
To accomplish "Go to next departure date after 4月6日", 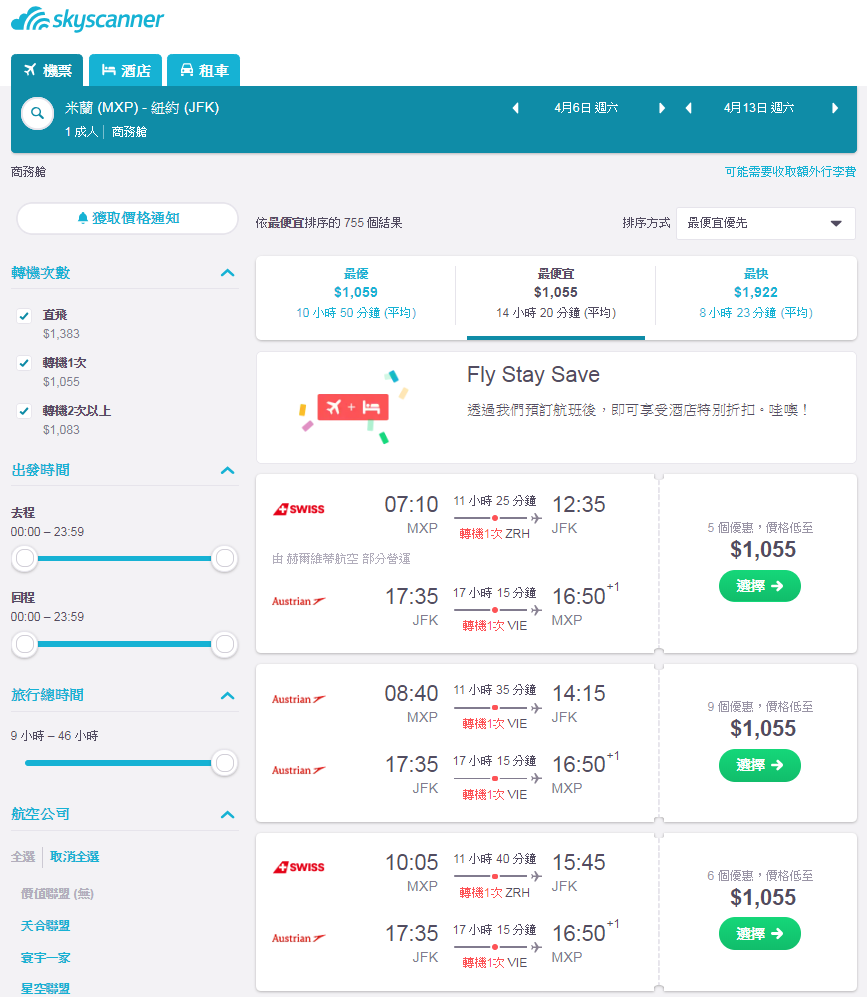I will tap(662, 108).
